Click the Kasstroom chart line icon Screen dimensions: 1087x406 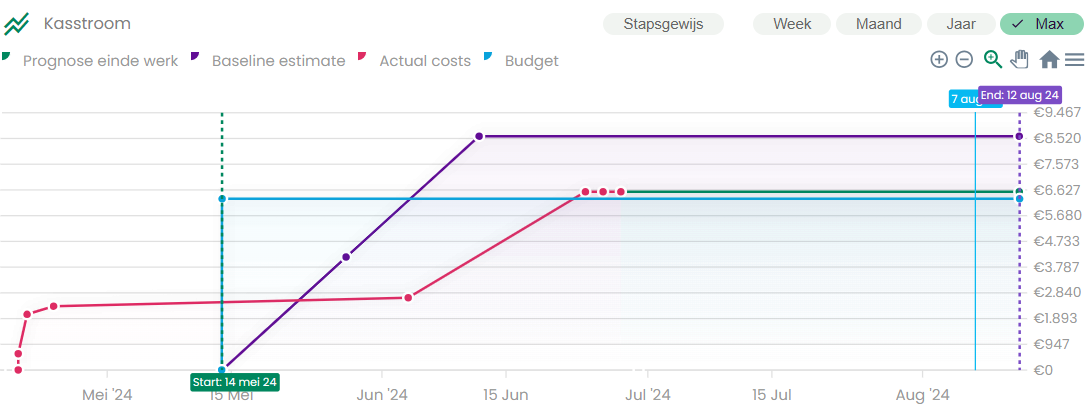16,24
